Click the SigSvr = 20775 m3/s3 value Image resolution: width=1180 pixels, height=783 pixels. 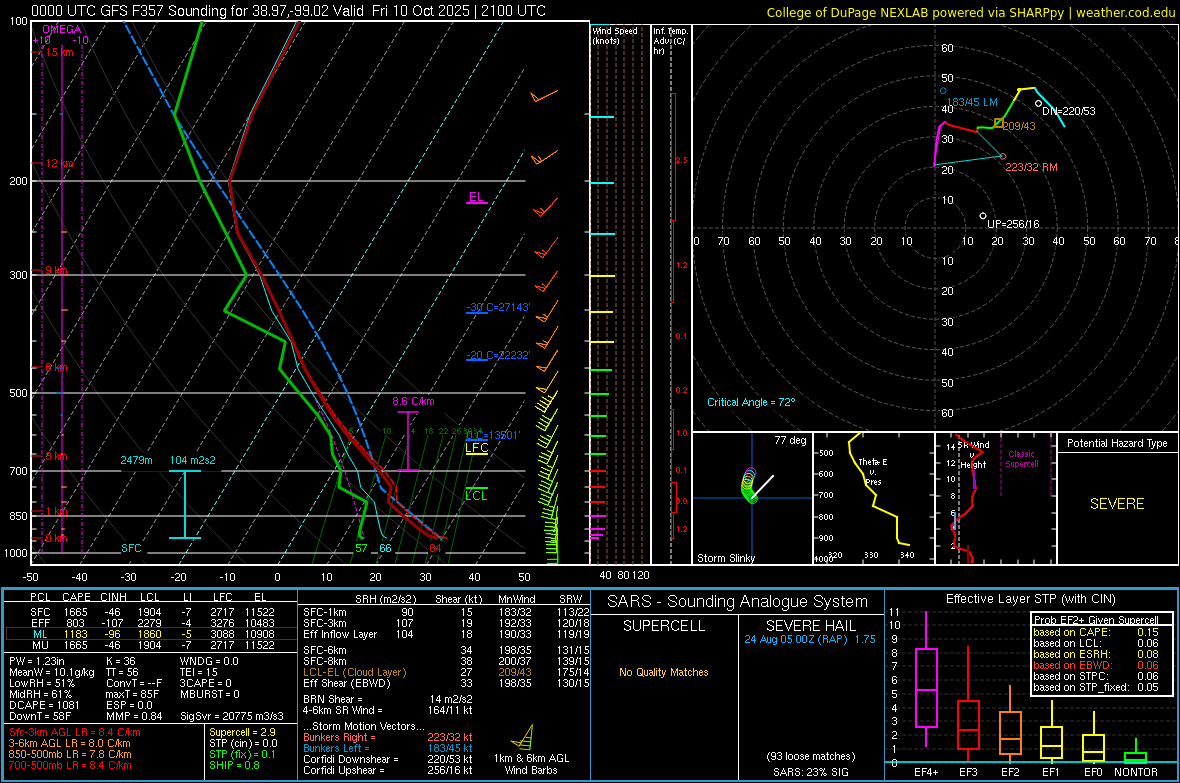click(232, 717)
